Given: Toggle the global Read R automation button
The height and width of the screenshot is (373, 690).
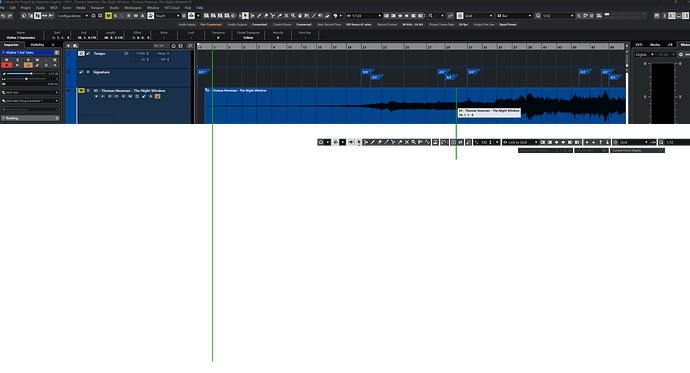Looking at the screenshot, I should pos(128,16).
